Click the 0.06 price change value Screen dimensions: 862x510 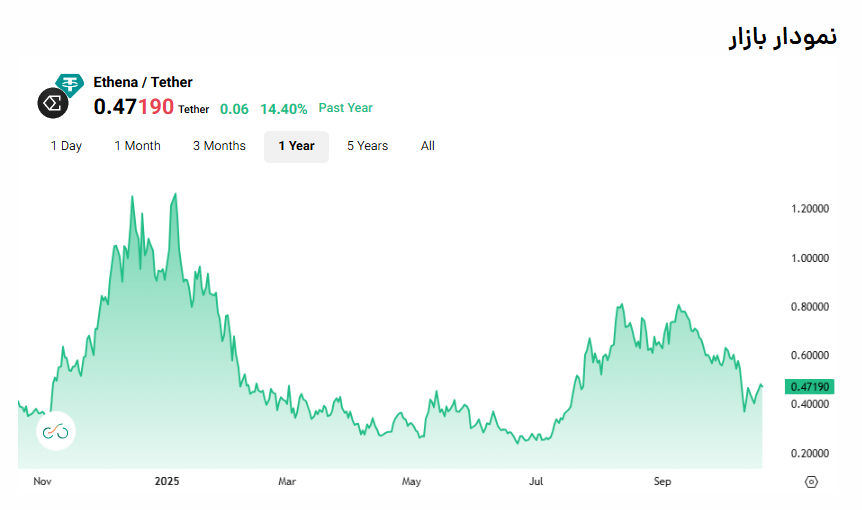[234, 108]
